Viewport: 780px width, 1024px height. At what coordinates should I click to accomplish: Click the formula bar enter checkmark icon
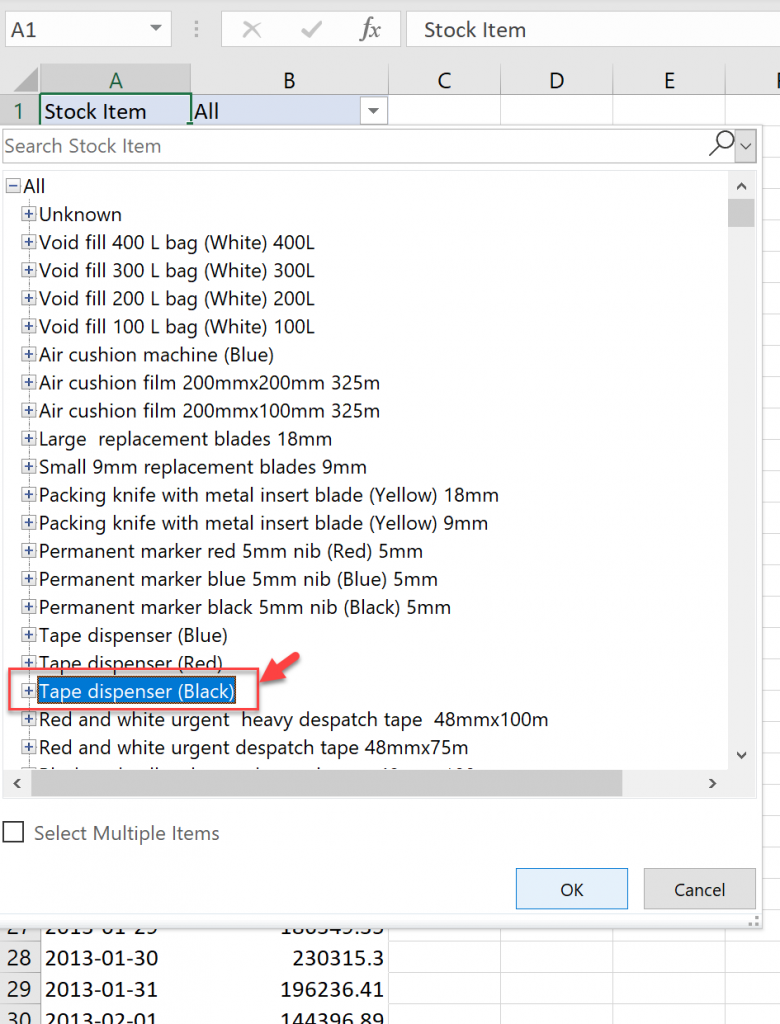click(311, 30)
